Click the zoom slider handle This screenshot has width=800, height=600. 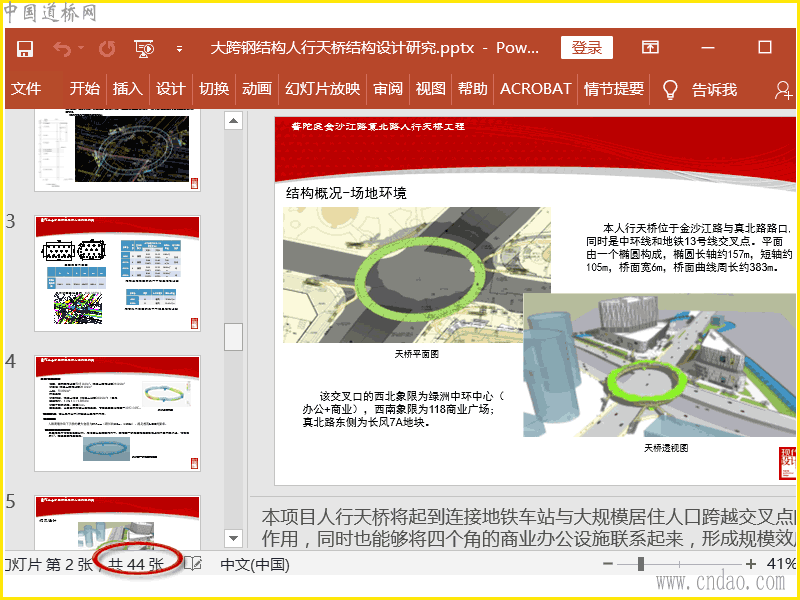[x=641, y=564]
